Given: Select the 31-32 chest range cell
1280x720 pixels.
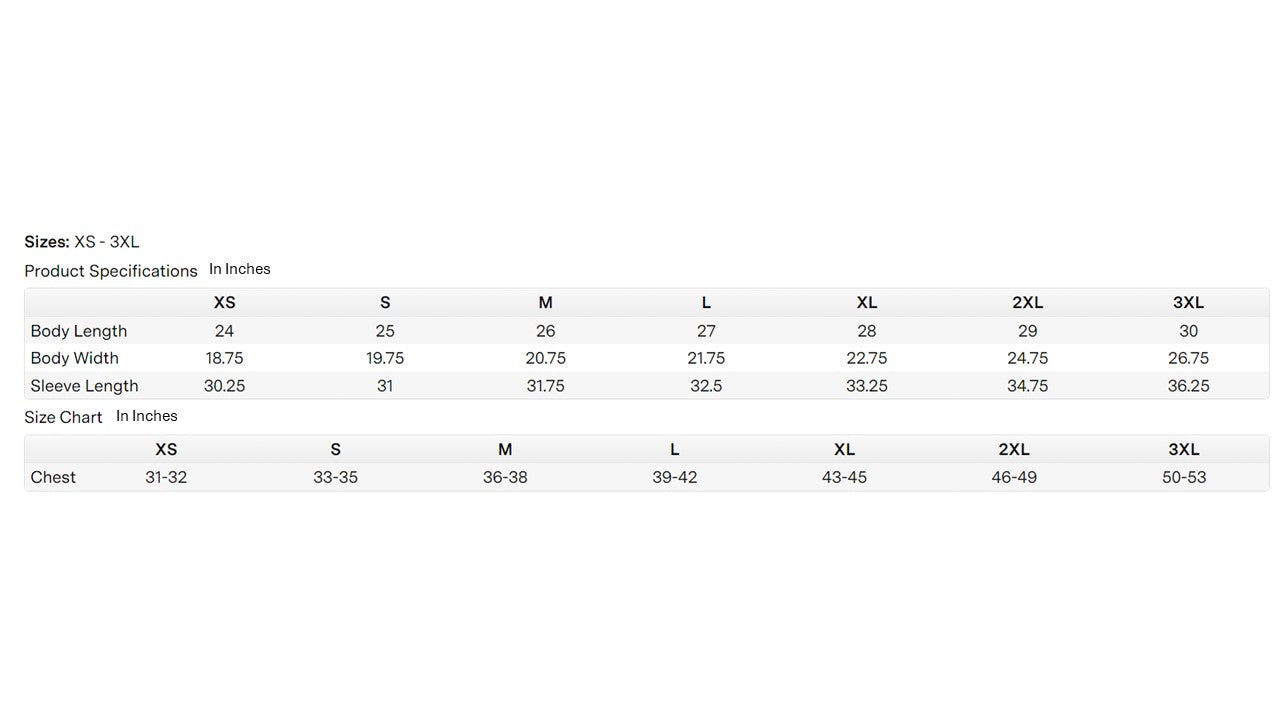Looking at the screenshot, I should pos(166,477).
